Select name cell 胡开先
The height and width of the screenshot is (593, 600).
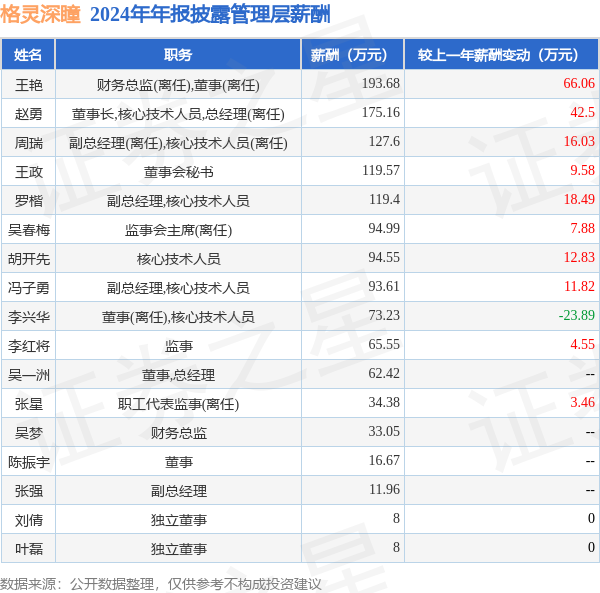point(29,259)
